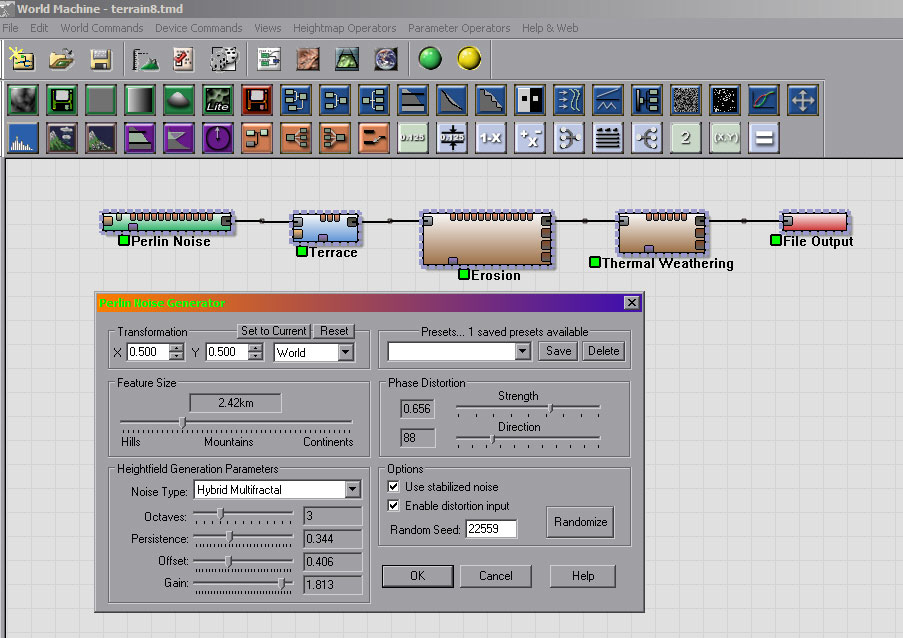The width and height of the screenshot is (903, 638).
Task: Select the purple clock device icon
Action: point(217,138)
